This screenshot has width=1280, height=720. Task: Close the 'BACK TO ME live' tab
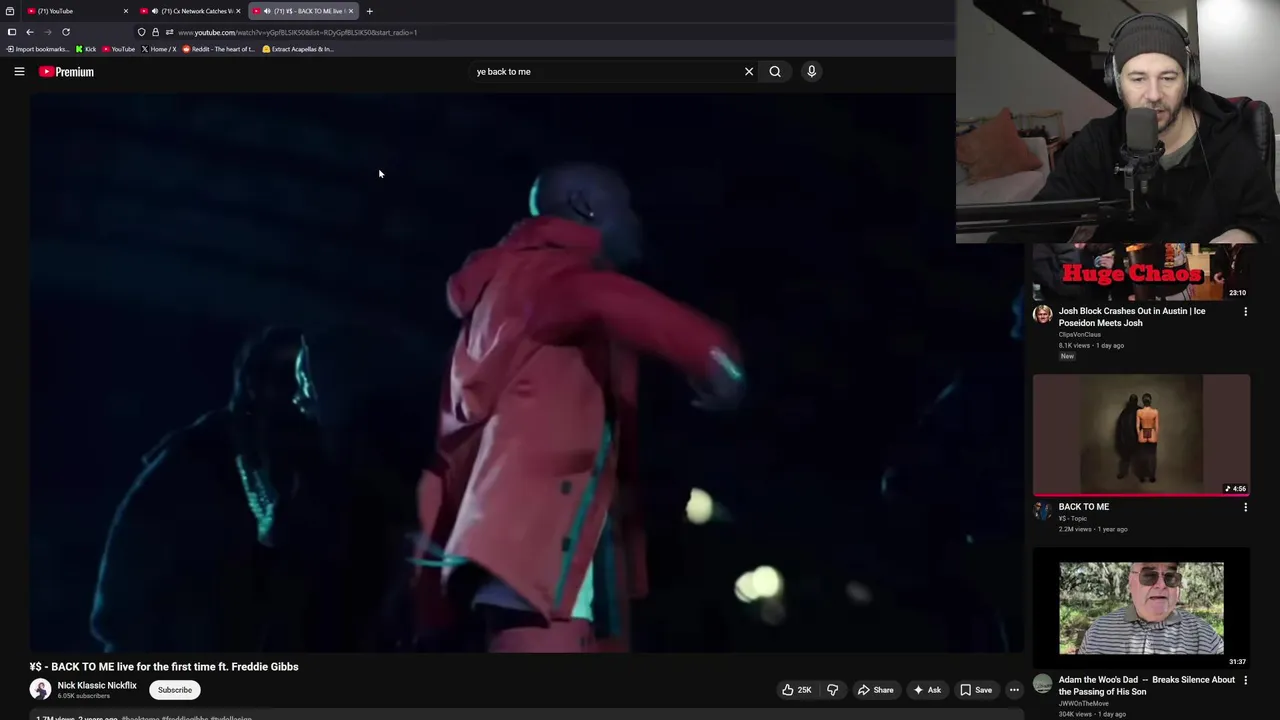[x=351, y=11]
